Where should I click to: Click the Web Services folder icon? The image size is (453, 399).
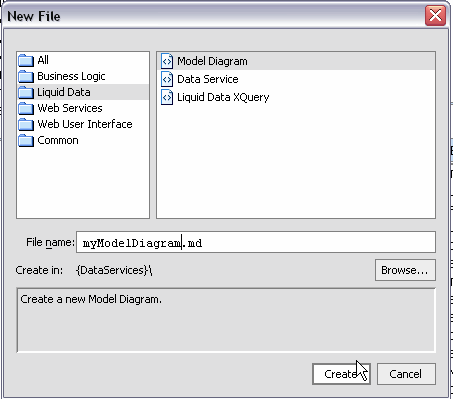(x=26, y=108)
